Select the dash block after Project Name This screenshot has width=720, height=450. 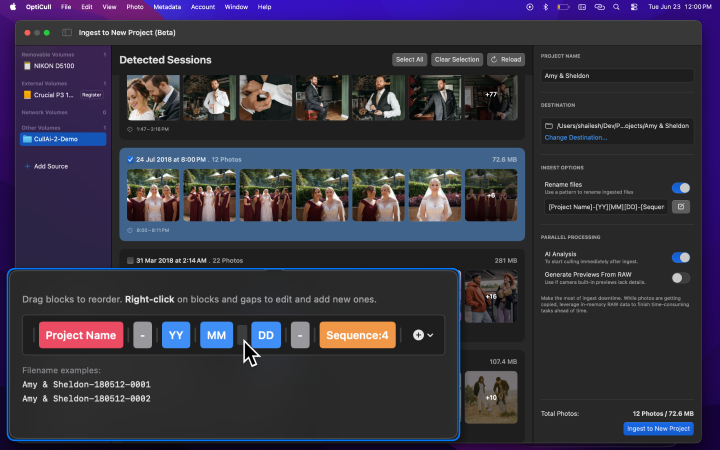142,335
